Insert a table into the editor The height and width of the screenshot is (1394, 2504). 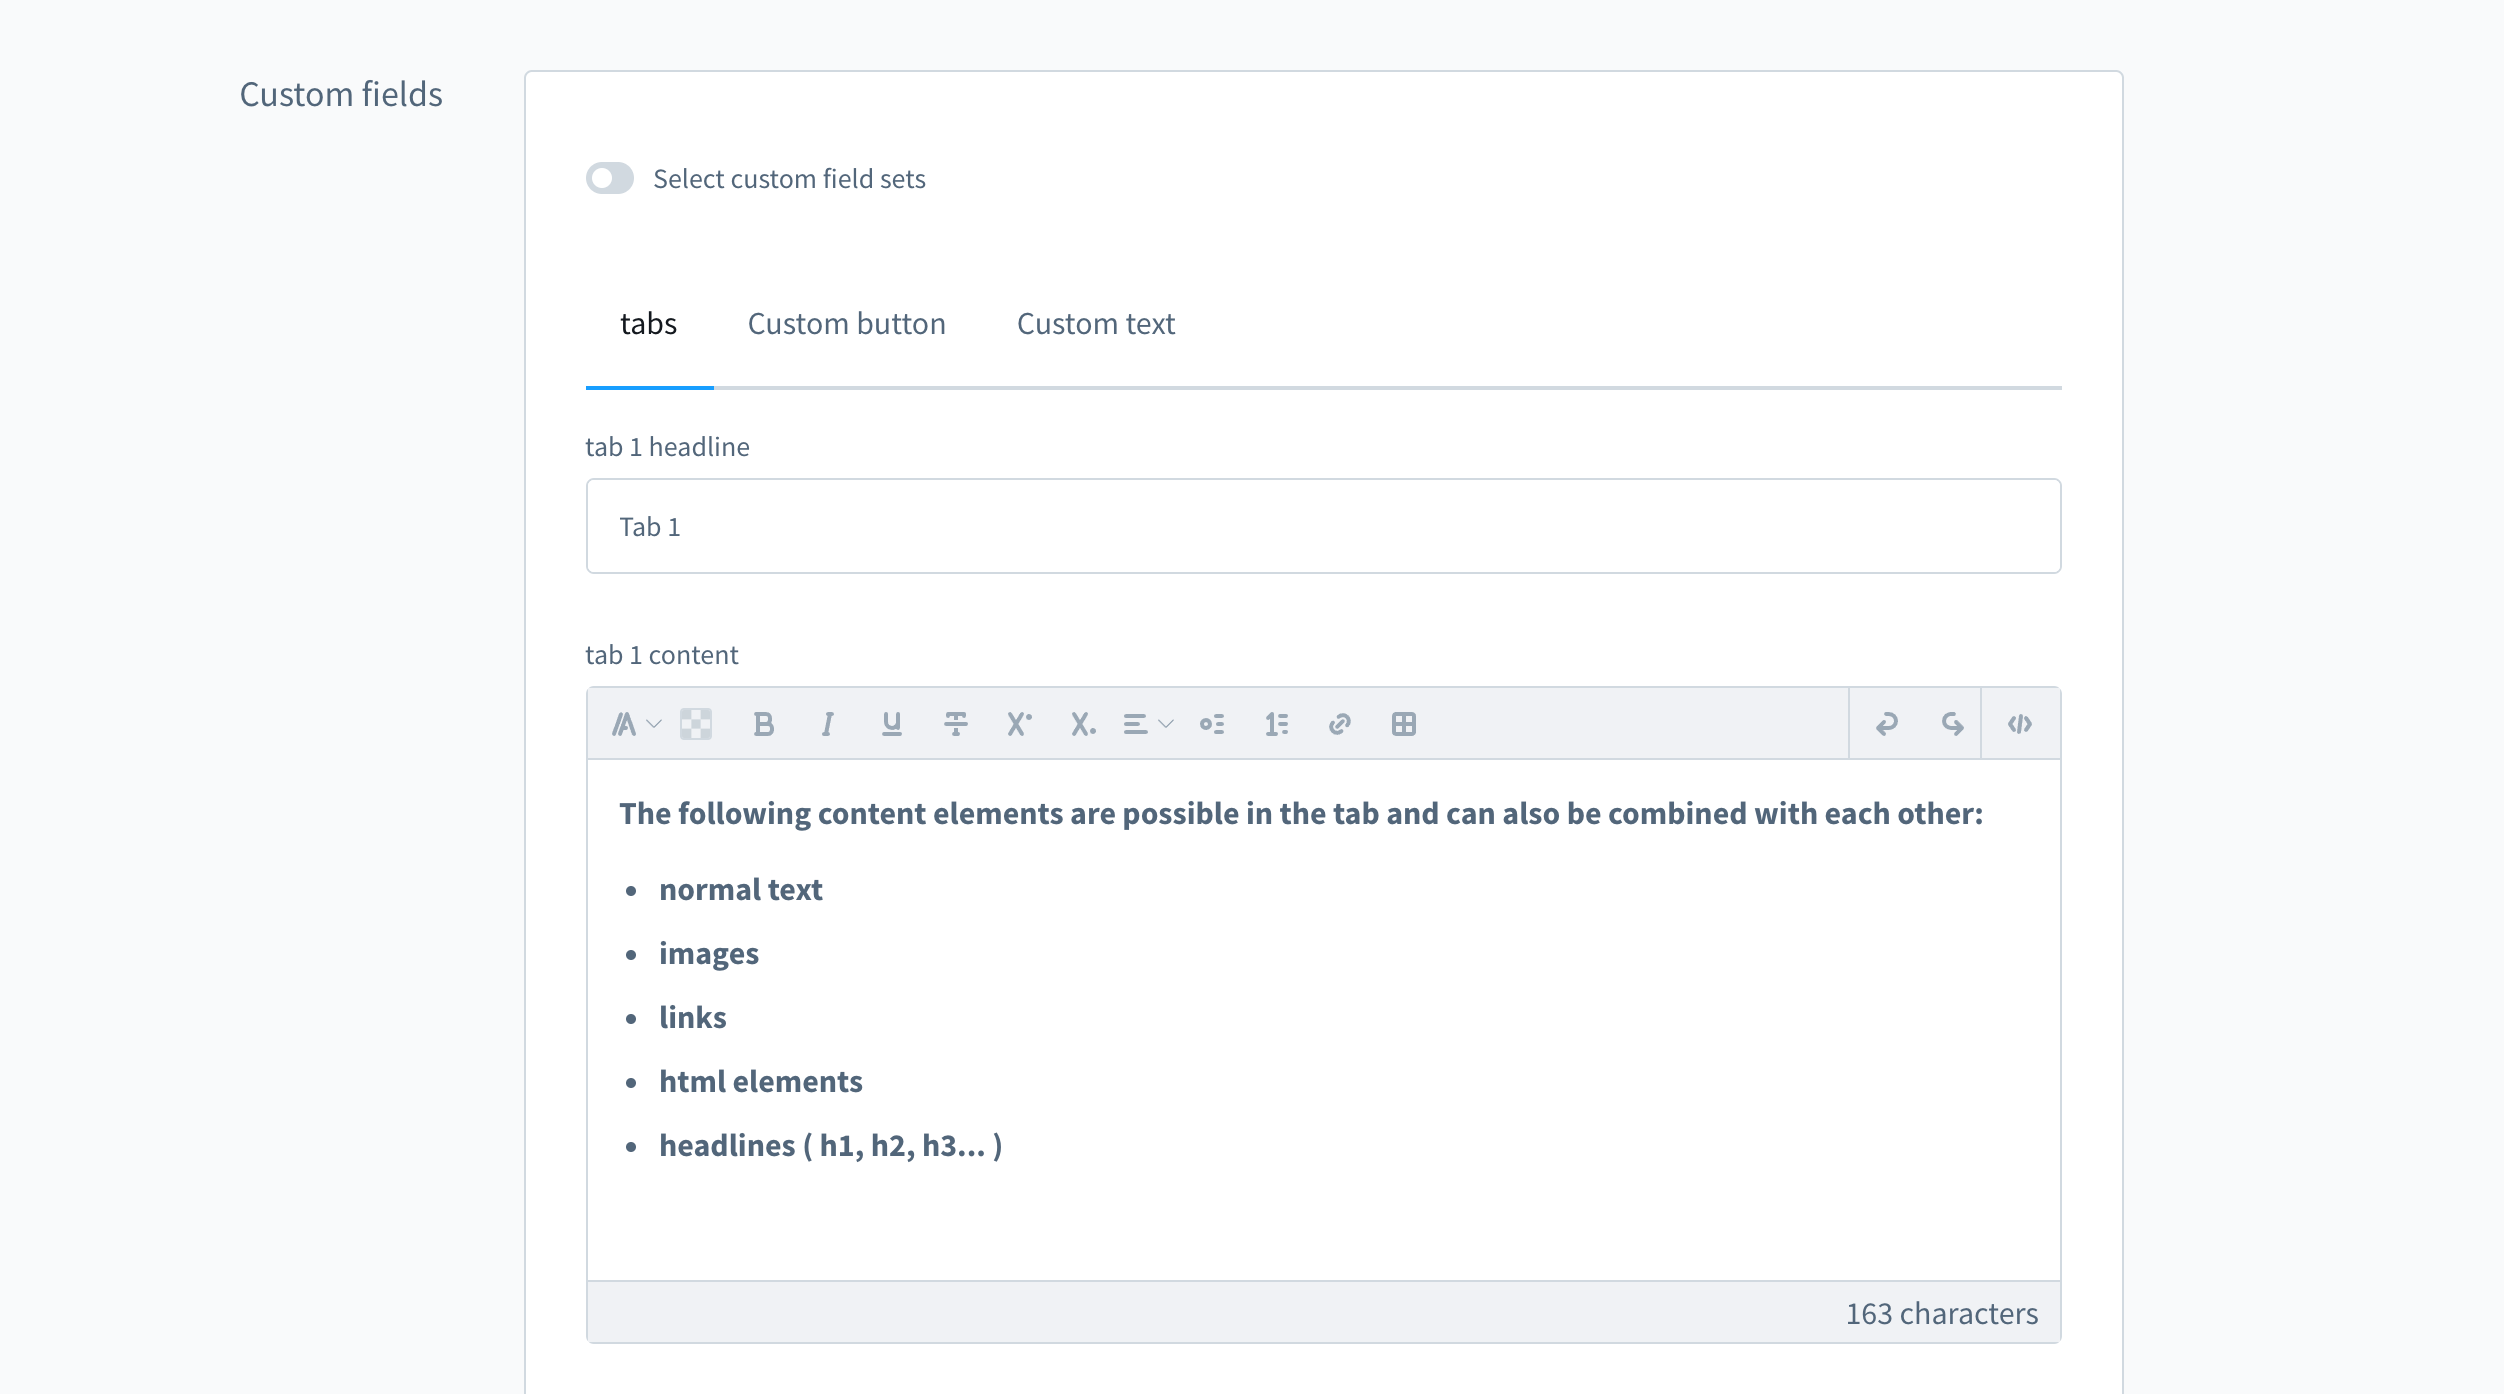coord(1404,724)
